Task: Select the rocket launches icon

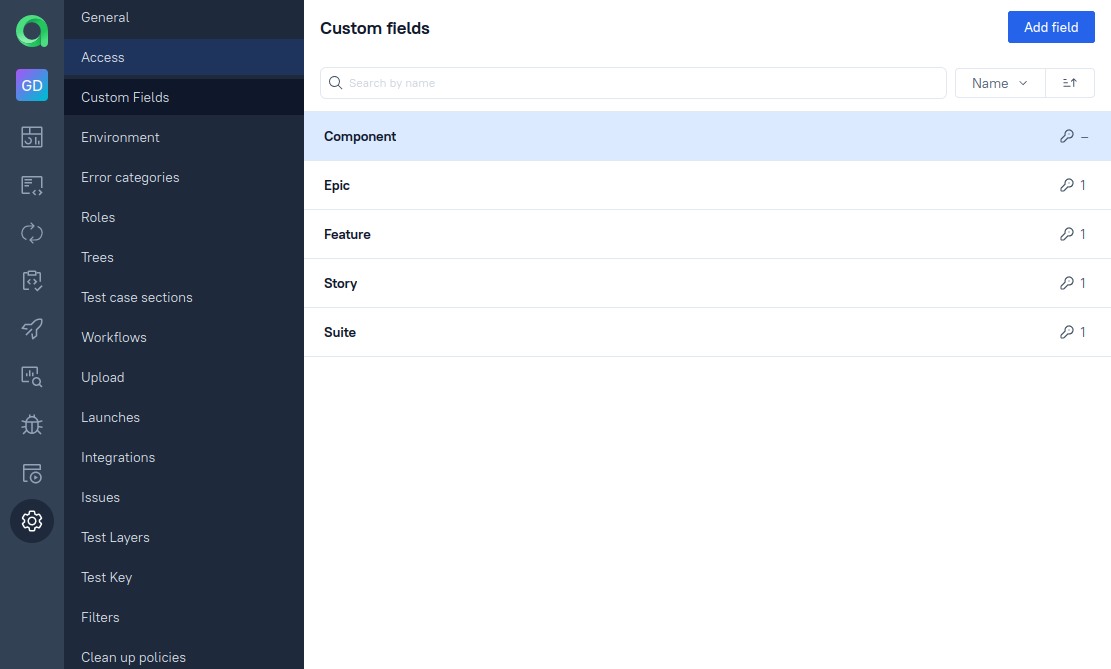Action: click(31, 329)
